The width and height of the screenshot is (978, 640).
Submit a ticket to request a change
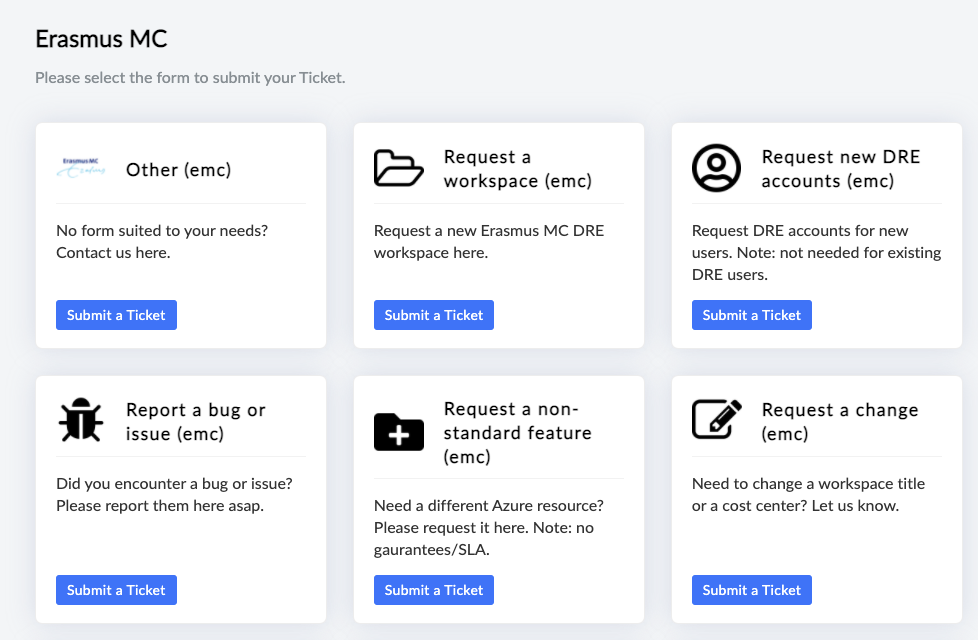tap(752, 590)
